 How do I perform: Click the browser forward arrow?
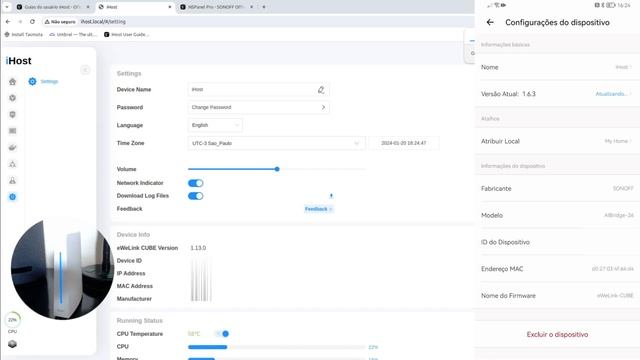click(x=20, y=22)
